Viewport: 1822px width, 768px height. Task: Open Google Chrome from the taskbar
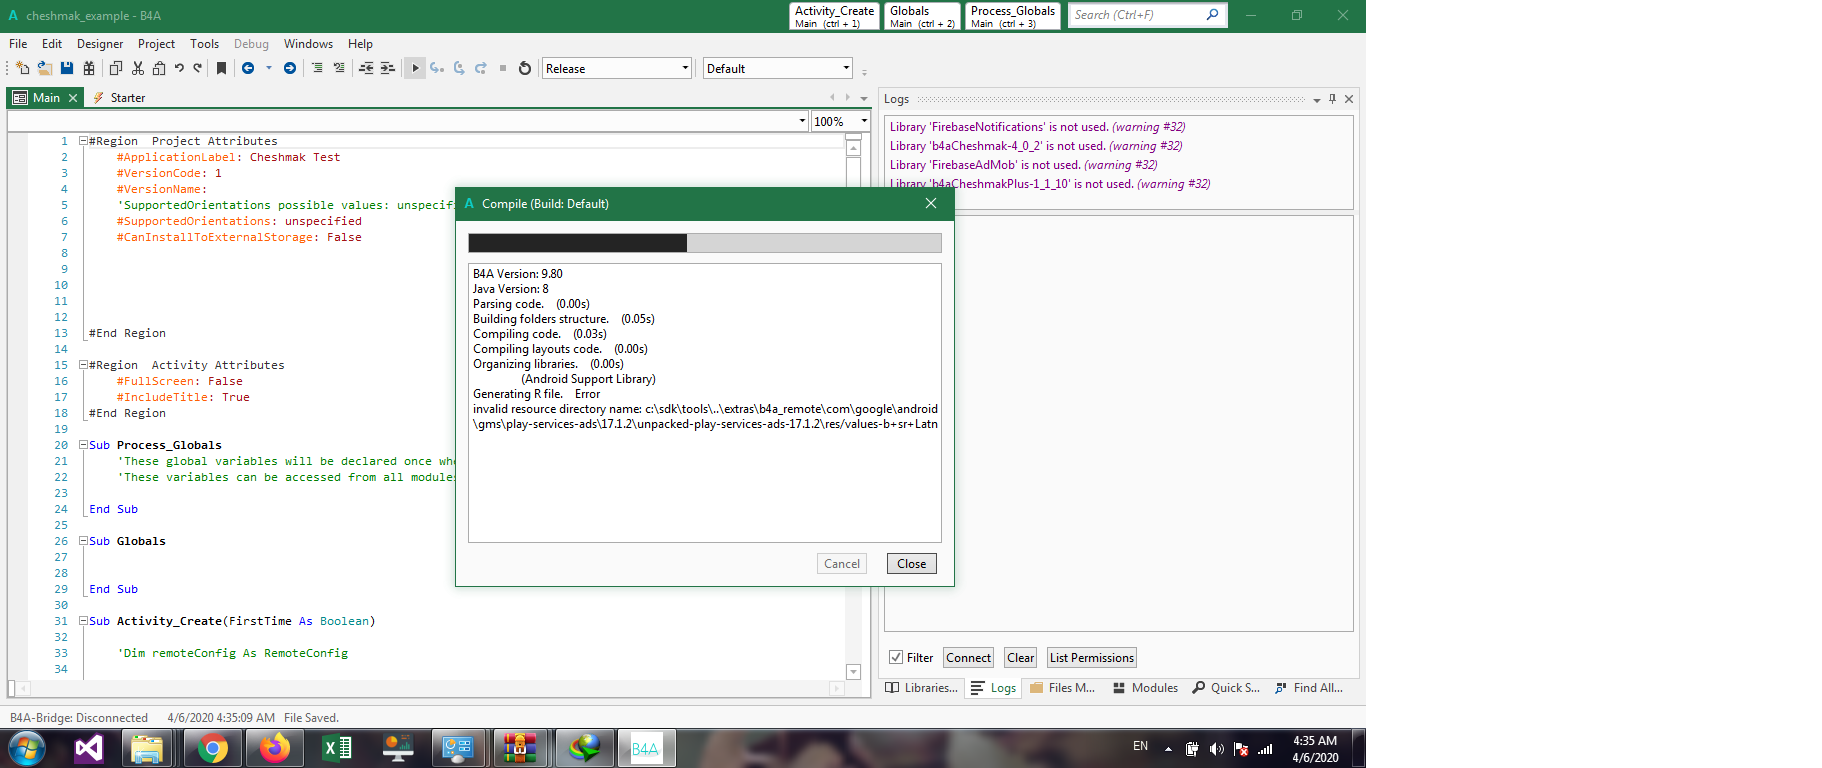(212, 748)
